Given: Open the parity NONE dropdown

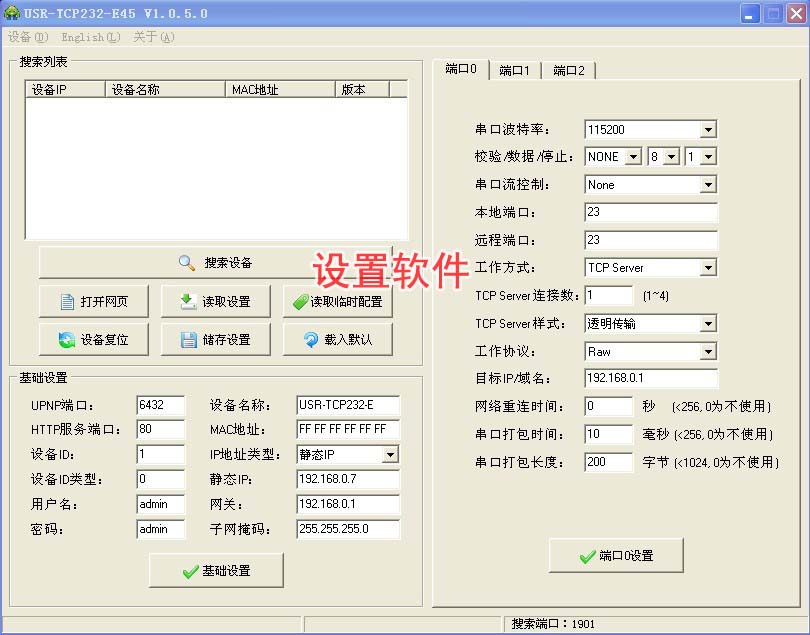Looking at the screenshot, I should click(x=634, y=157).
